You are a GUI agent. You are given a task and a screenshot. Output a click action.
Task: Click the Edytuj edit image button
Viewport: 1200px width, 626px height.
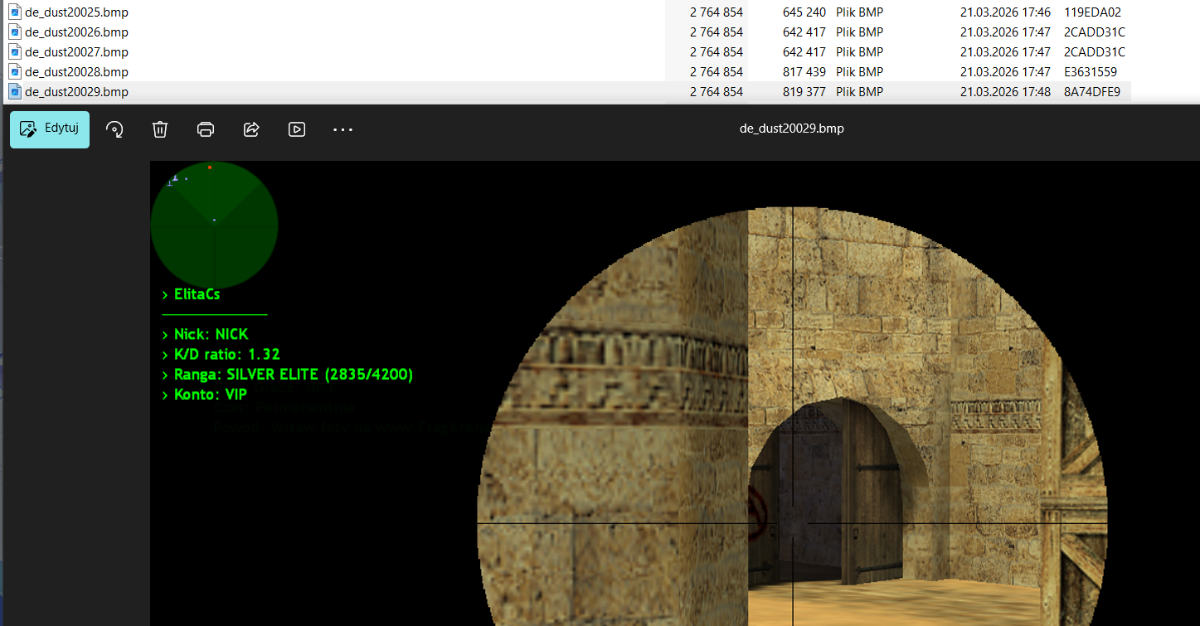pos(50,129)
